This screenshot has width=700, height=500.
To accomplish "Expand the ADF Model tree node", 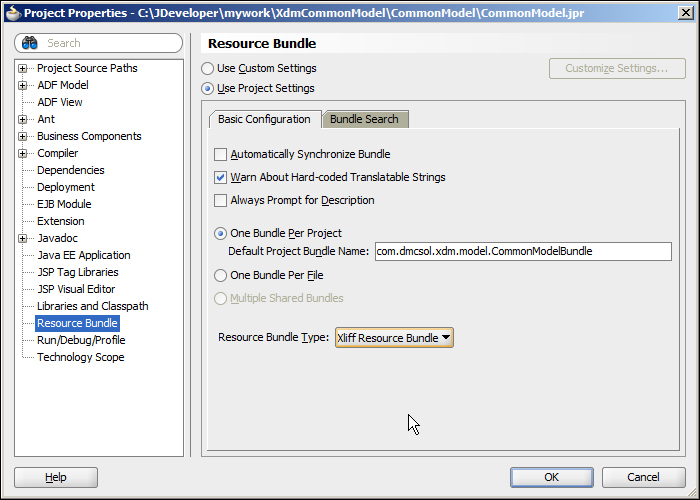I will [22, 85].
